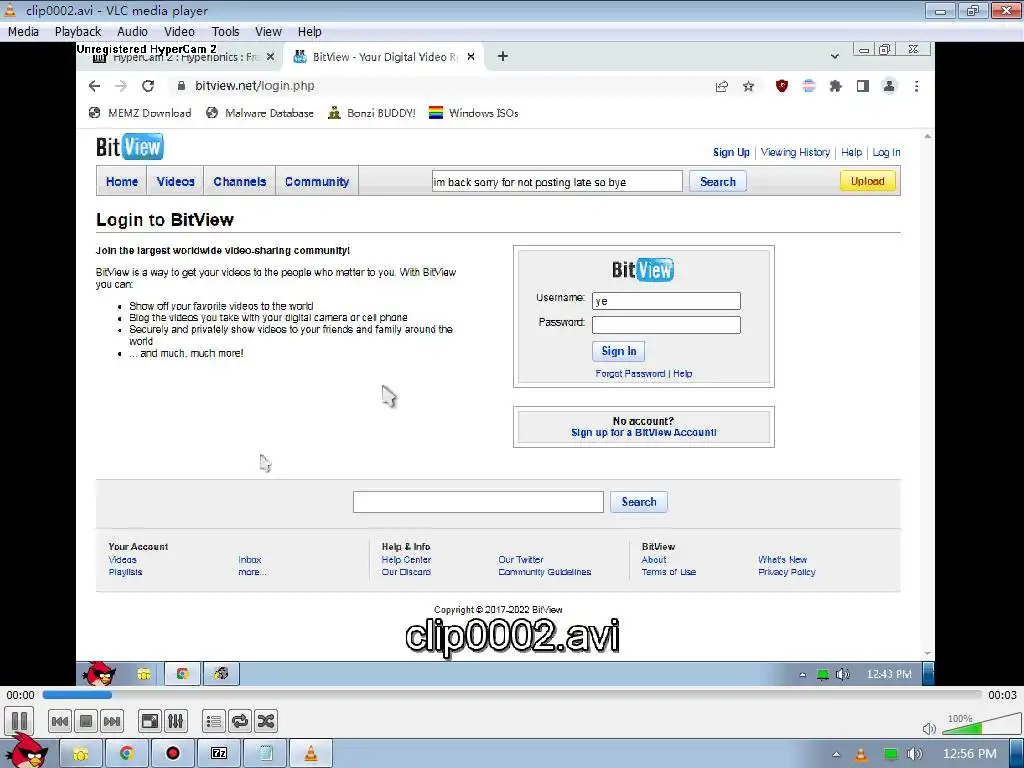Open 7-Zip from the taskbar
The image size is (1024, 768).
point(219,754)
